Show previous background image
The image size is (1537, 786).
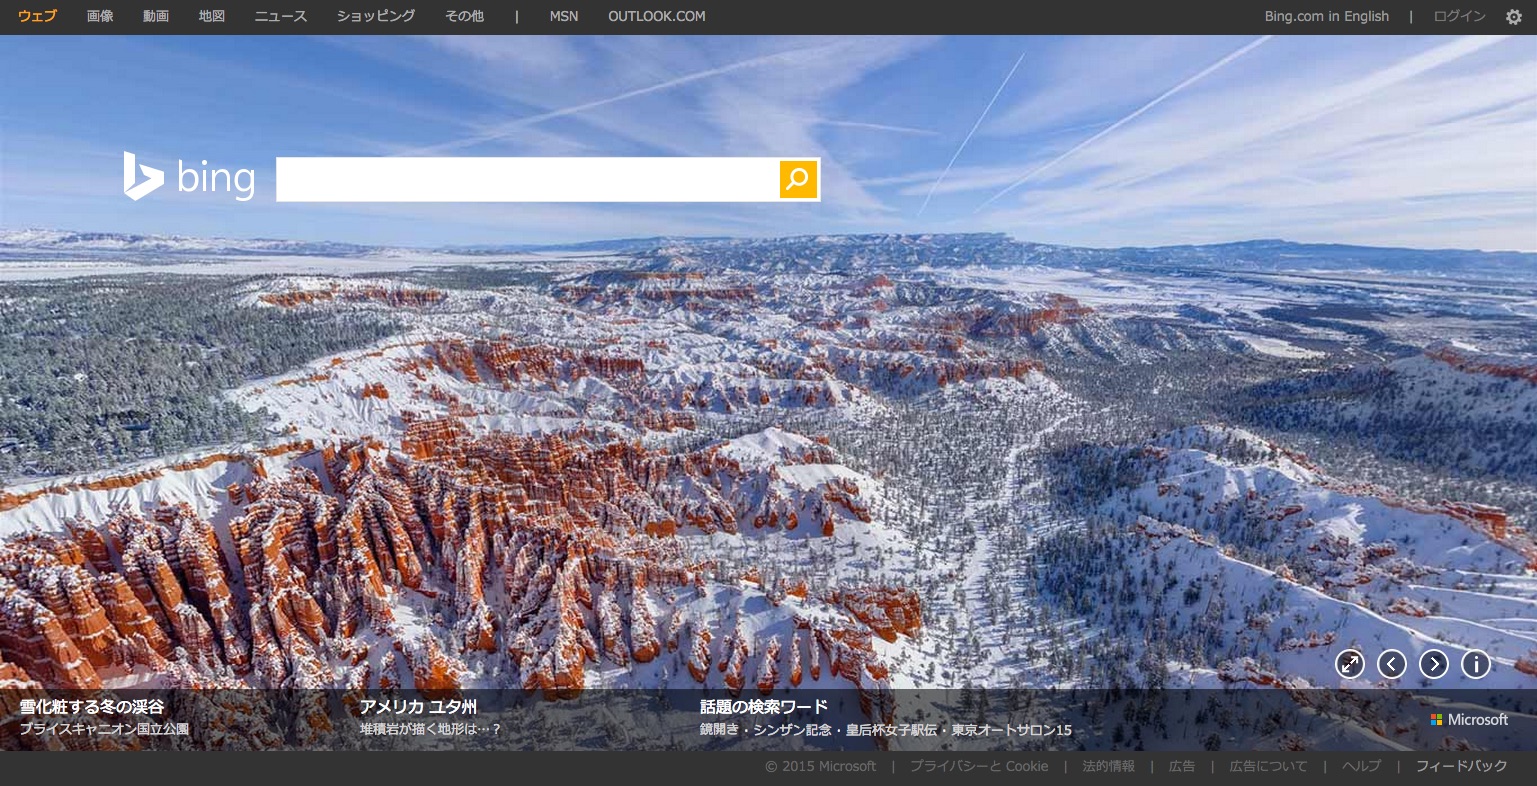coord(1392,664)
